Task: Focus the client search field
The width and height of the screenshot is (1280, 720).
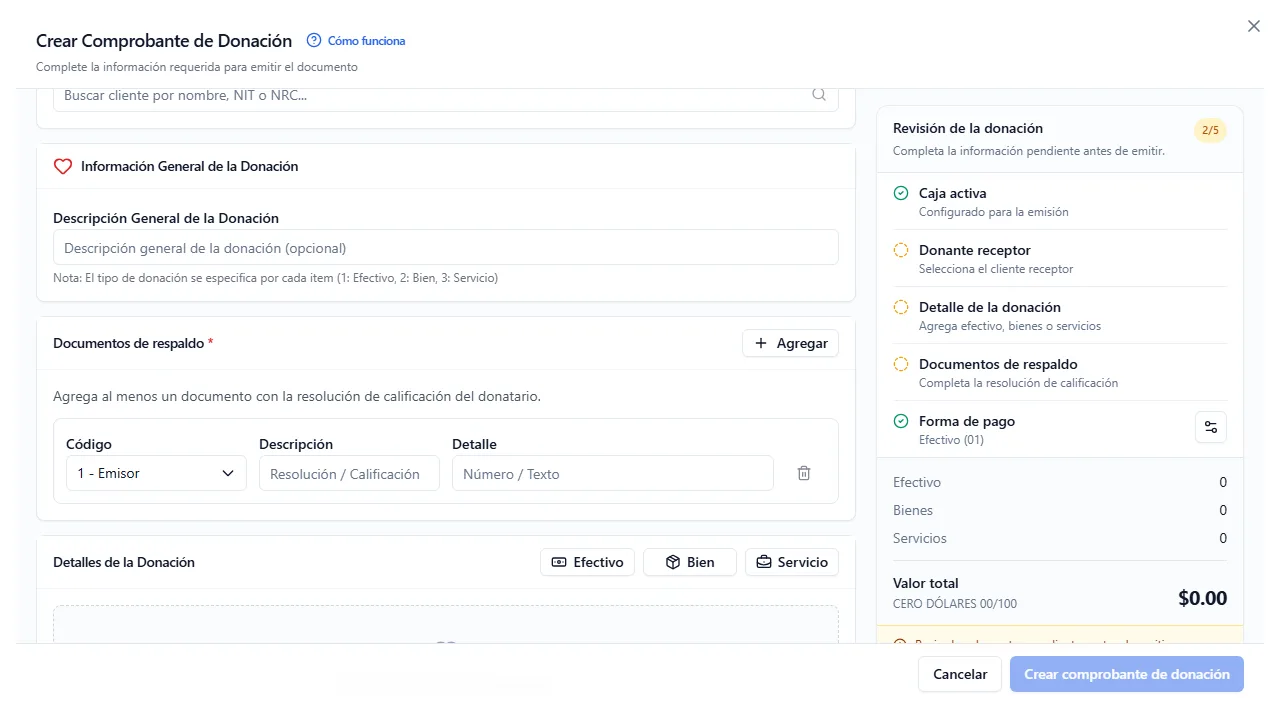Action: [446, 96]
